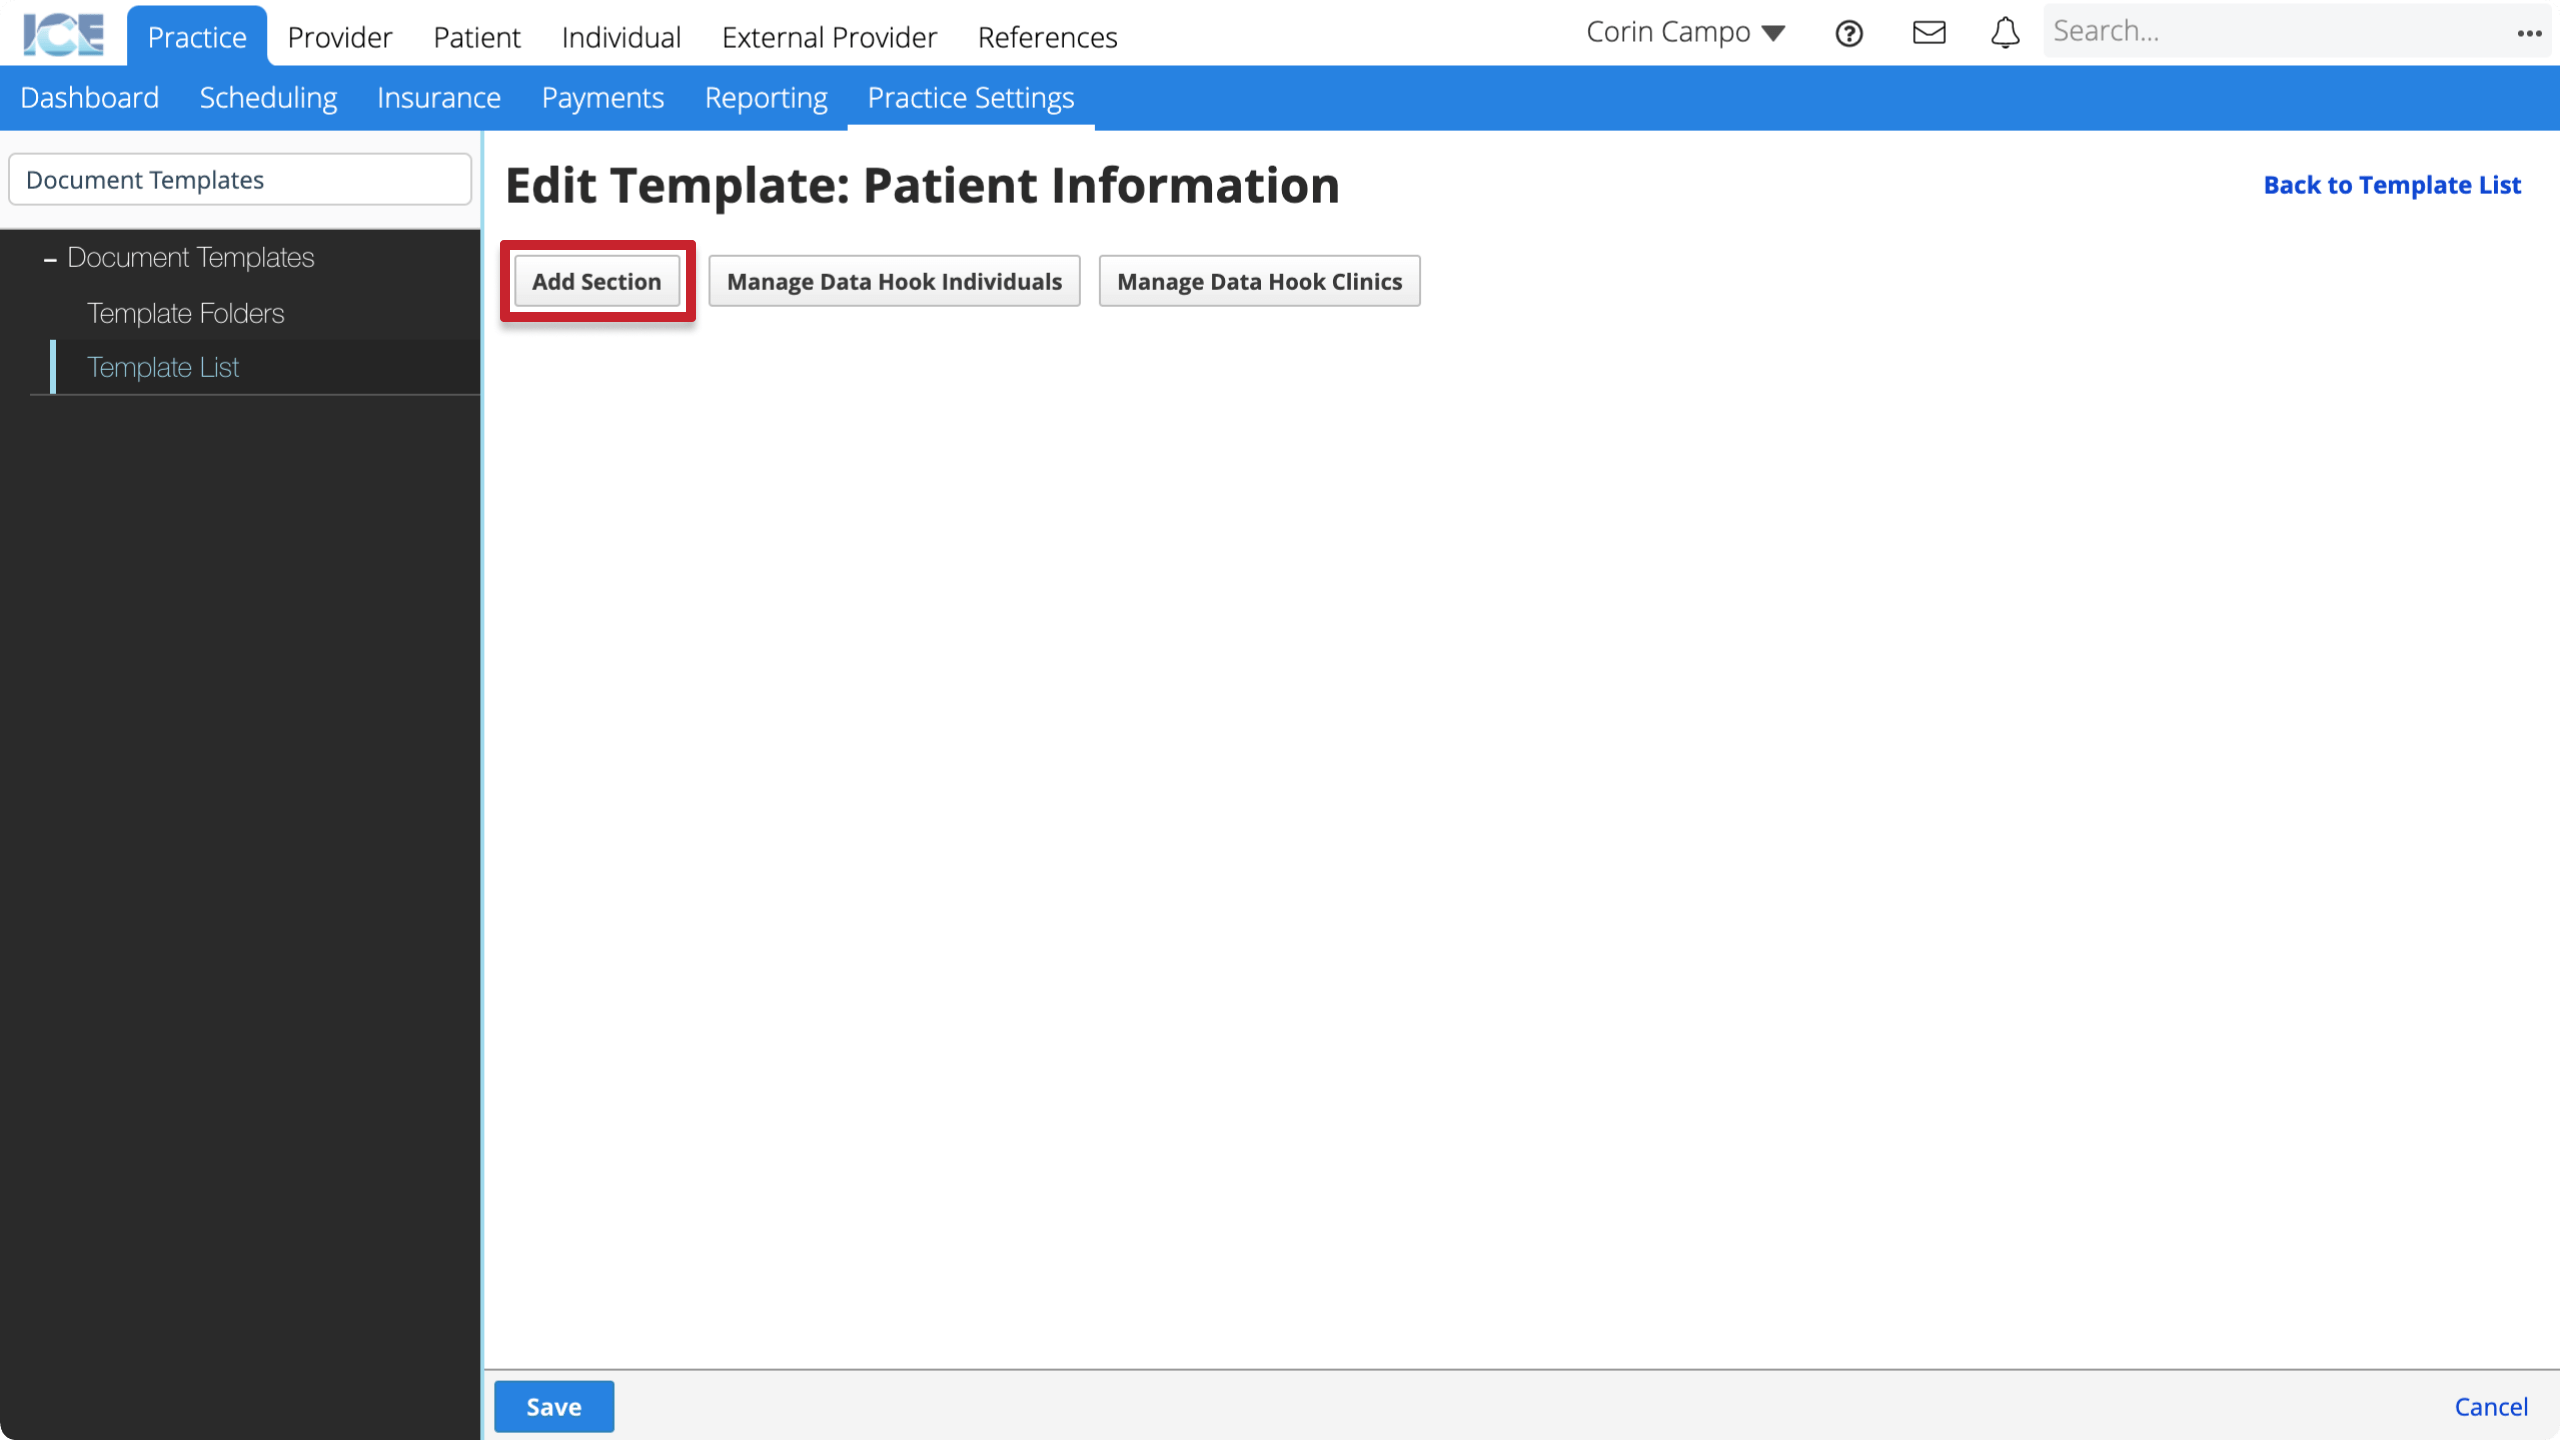Click Manage Data Hook Clinics button
This screenshot has width=2560, height=1440.
pos(1259,281)
